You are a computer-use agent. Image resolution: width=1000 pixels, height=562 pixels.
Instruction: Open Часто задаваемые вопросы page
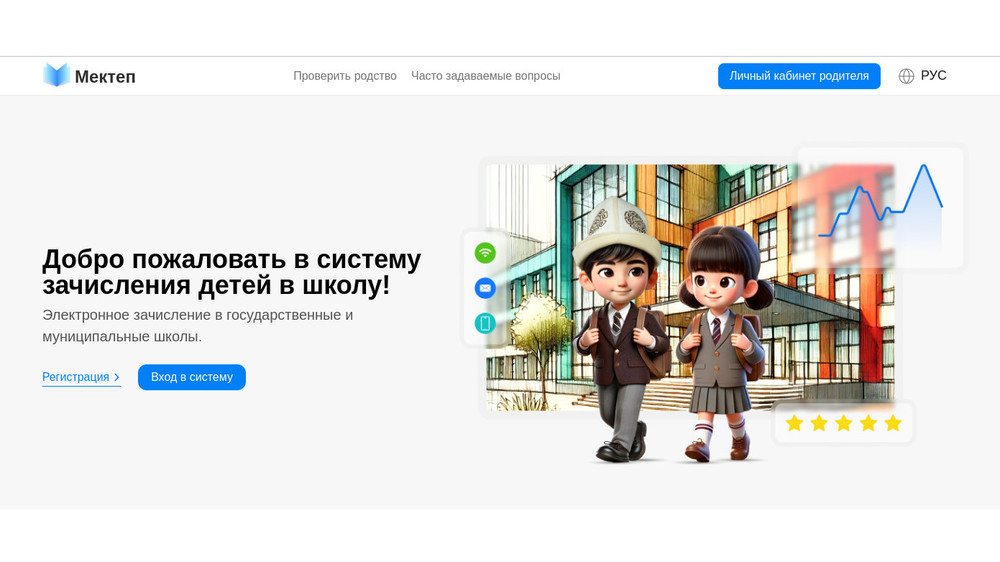coord(485,76)
